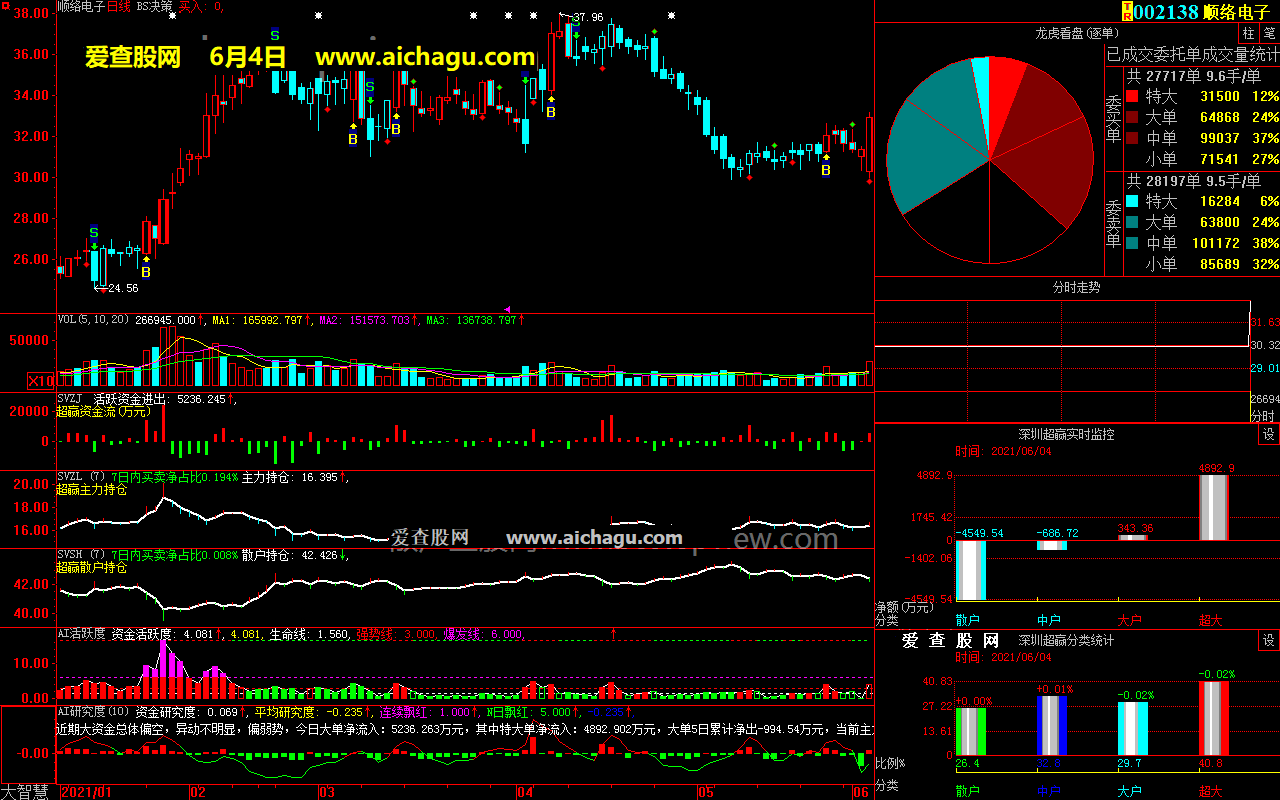Click the AI研究度(10) indicator label

[94, 712]
